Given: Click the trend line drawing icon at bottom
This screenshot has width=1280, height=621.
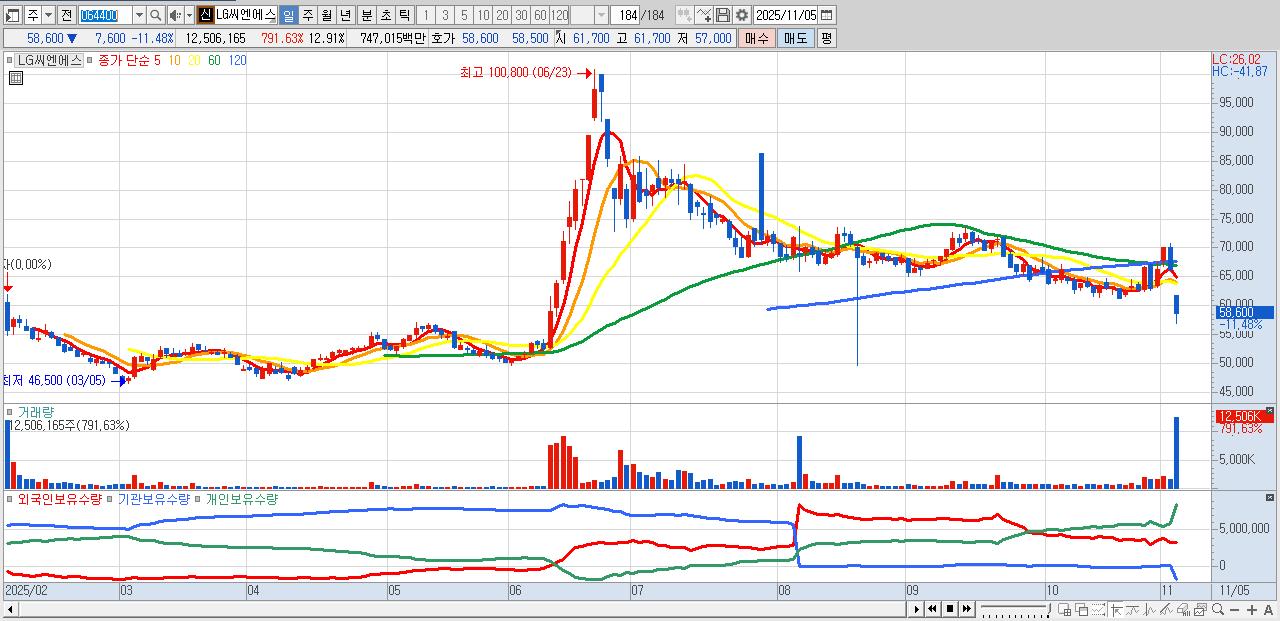Looking at the screenshot, I should click(x=1133, y=610).
